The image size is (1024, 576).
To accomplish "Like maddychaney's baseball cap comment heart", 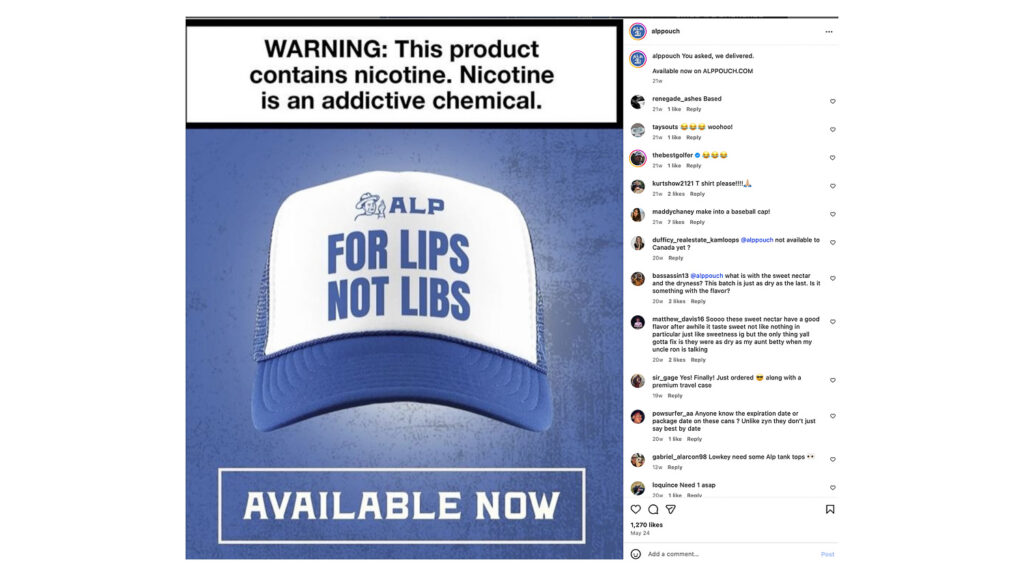I will tap(833, 214).
